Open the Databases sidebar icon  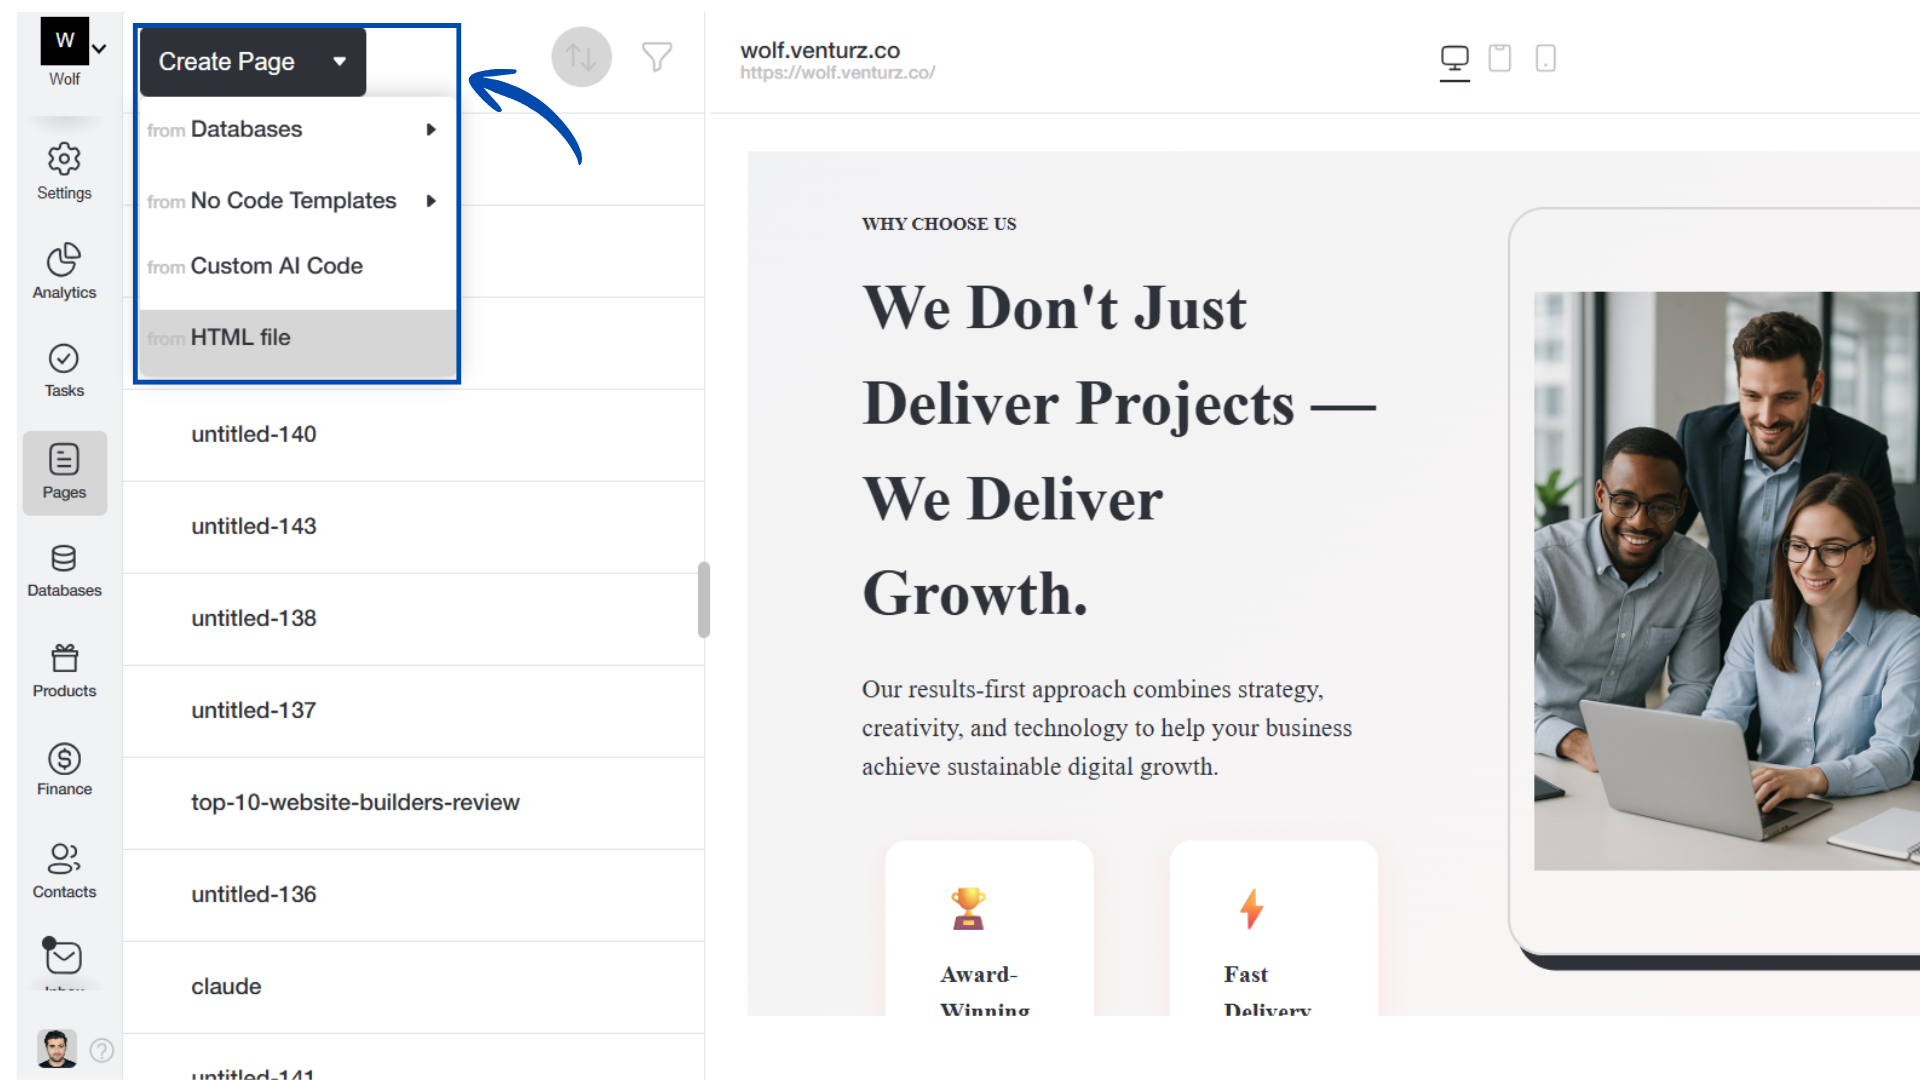64,559
